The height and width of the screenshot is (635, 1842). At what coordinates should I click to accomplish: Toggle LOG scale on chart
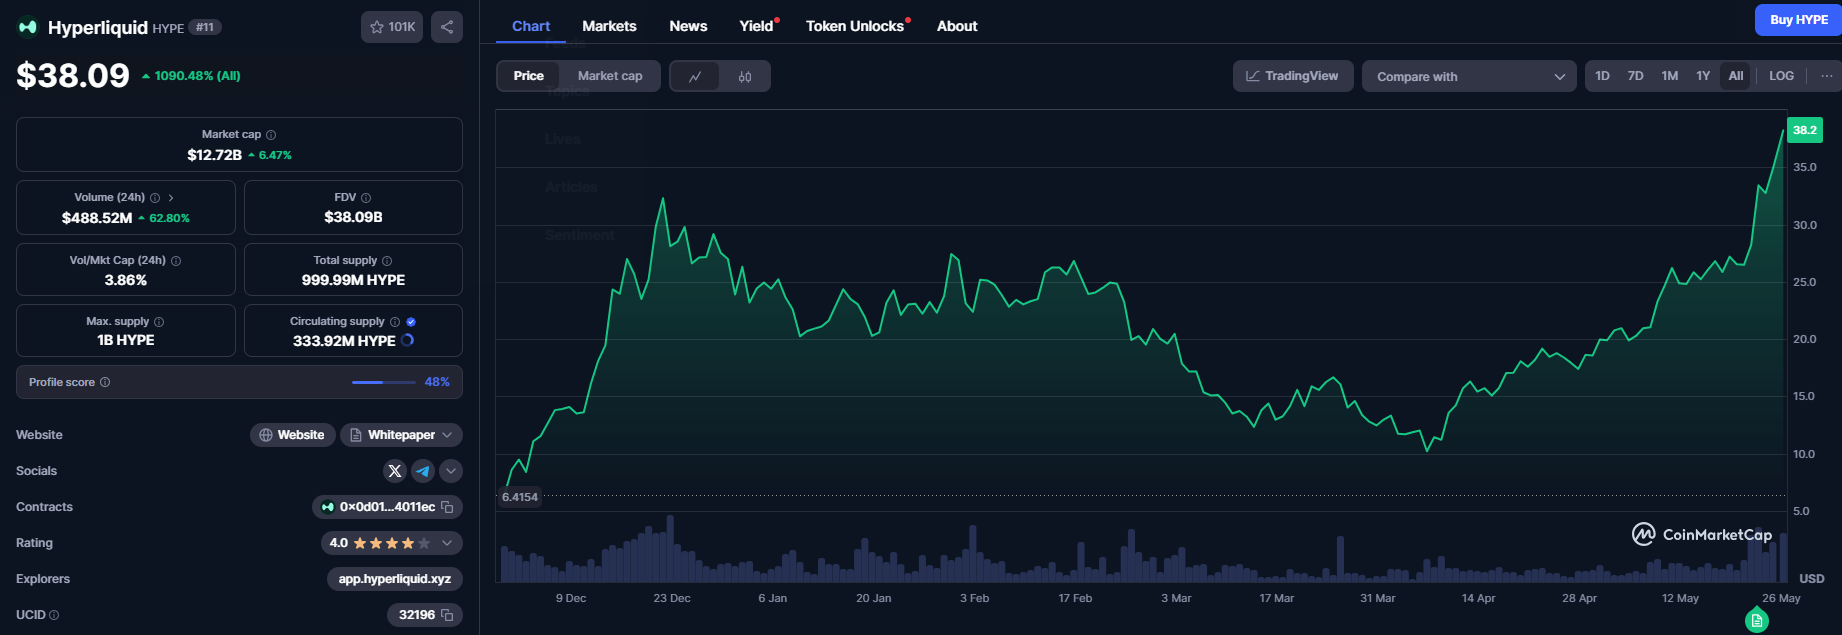[x=1781, y=76]
